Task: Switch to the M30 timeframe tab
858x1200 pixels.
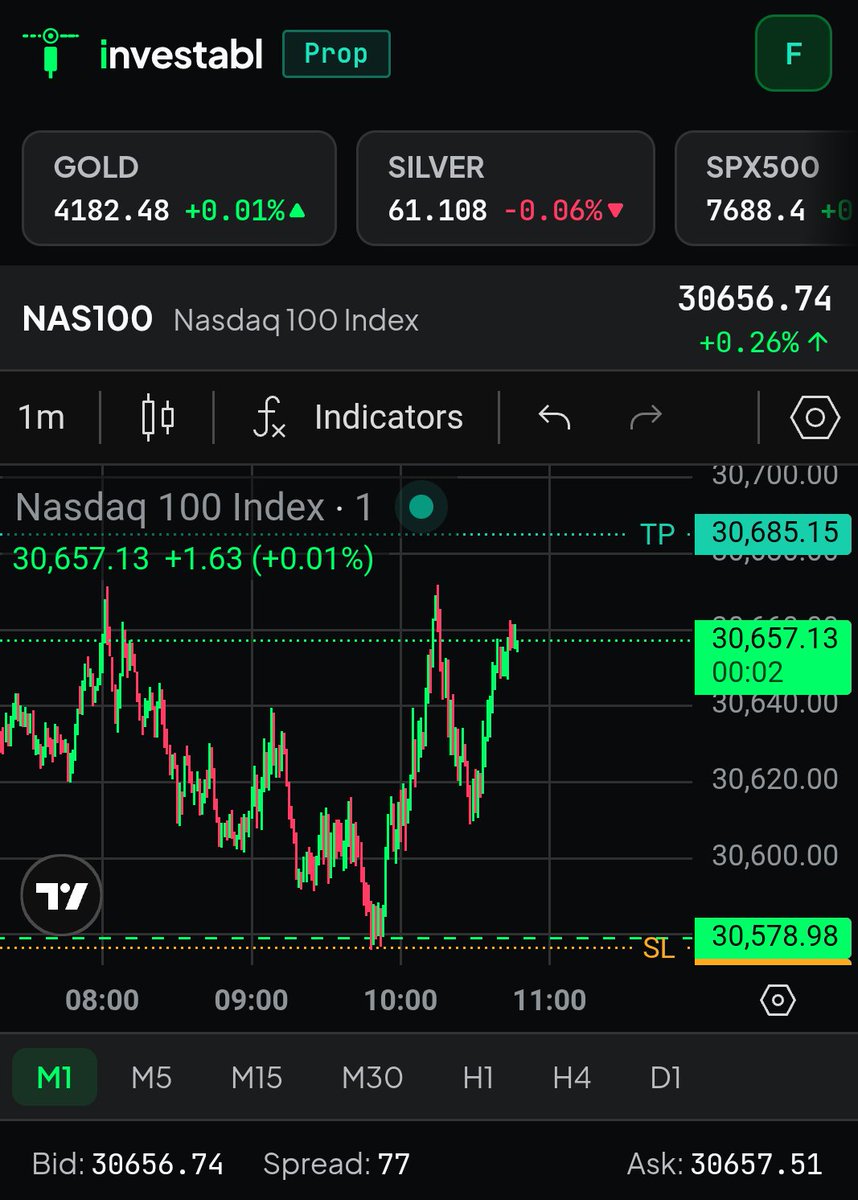Action: click(x=372, y=1077)
